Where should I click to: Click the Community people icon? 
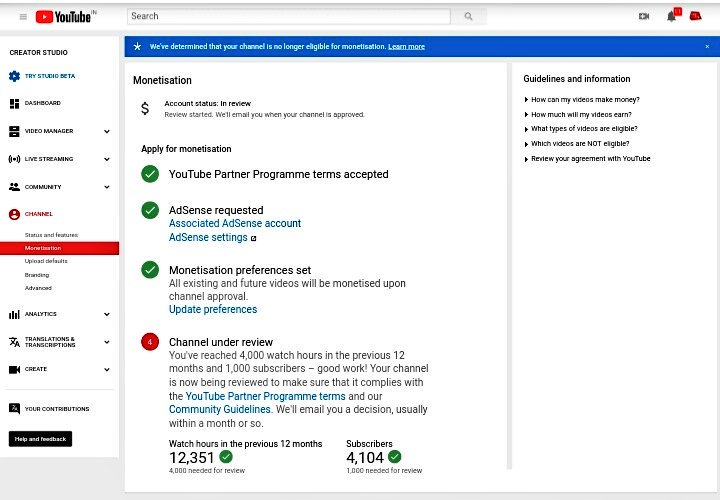click(x=14, y=187)
